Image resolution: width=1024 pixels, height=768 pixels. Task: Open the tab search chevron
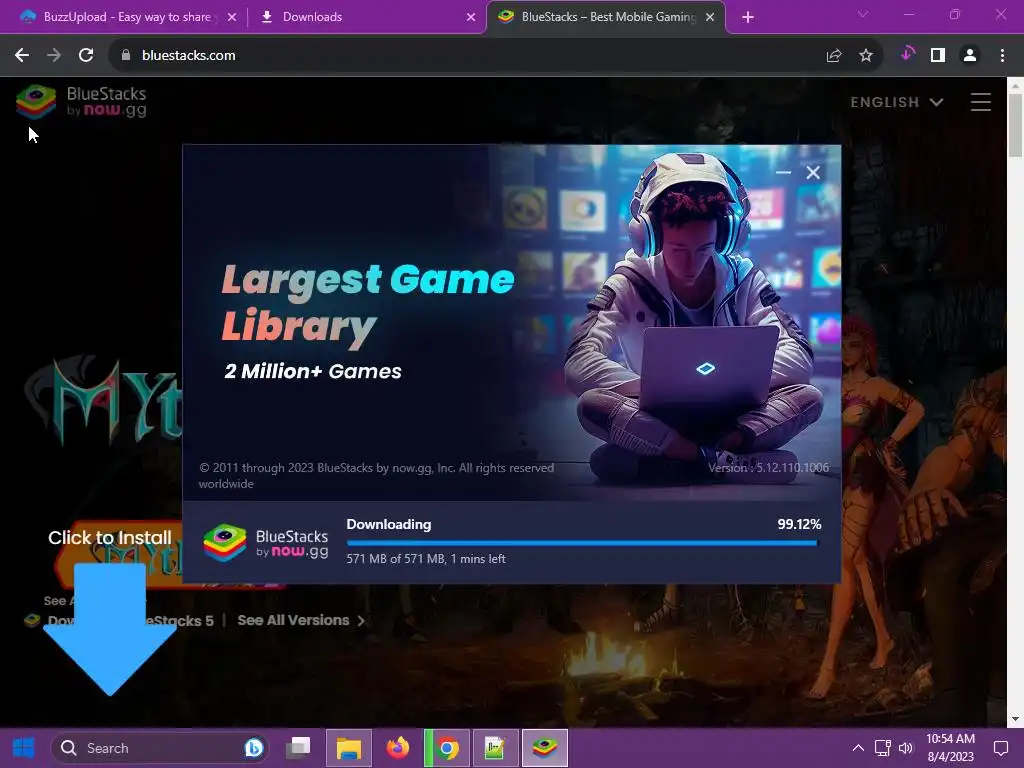tap(863, 14)
